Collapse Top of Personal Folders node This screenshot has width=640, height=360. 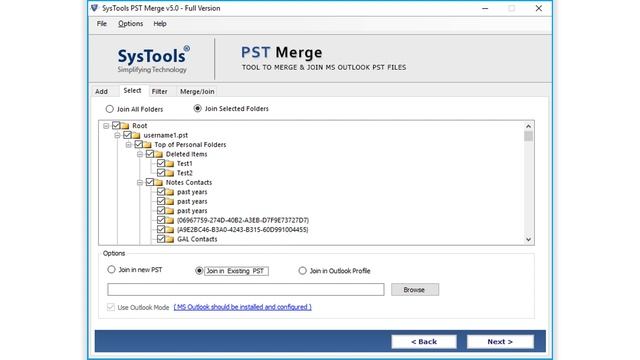(129, 144)
